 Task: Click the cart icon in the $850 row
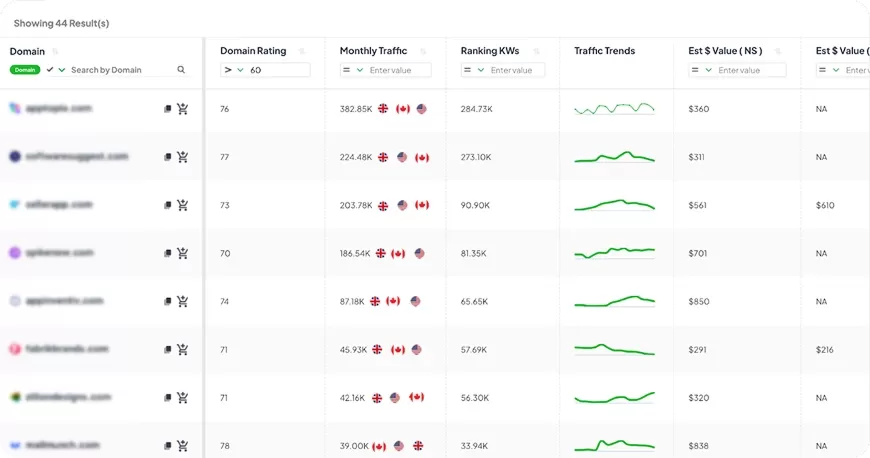tap(183, 301)
